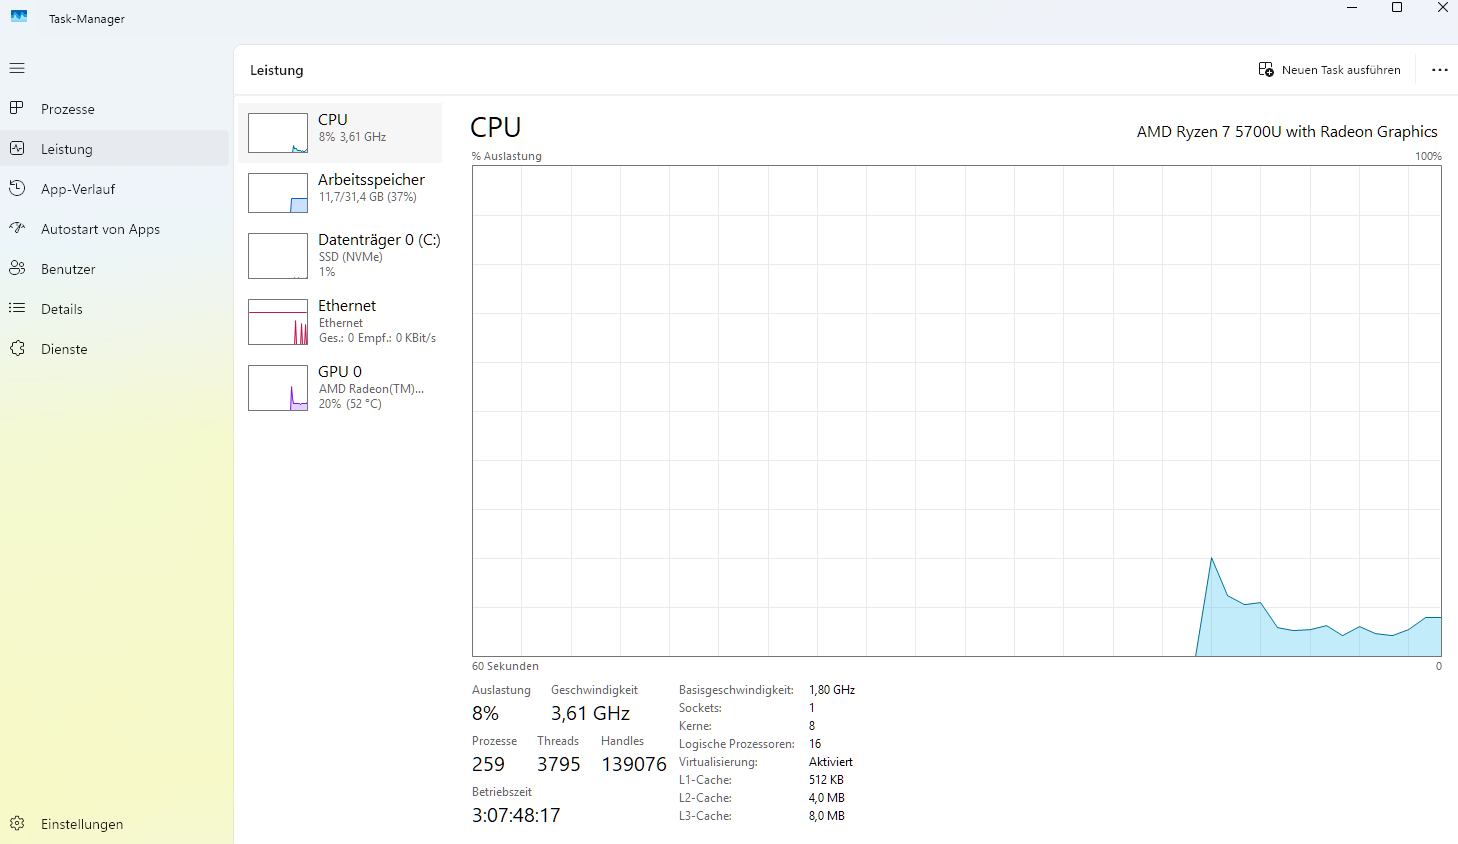This screenshot has width=1458, height=844.
Task: Click the Prozesse count 259
Action: [x=488, y=765]
